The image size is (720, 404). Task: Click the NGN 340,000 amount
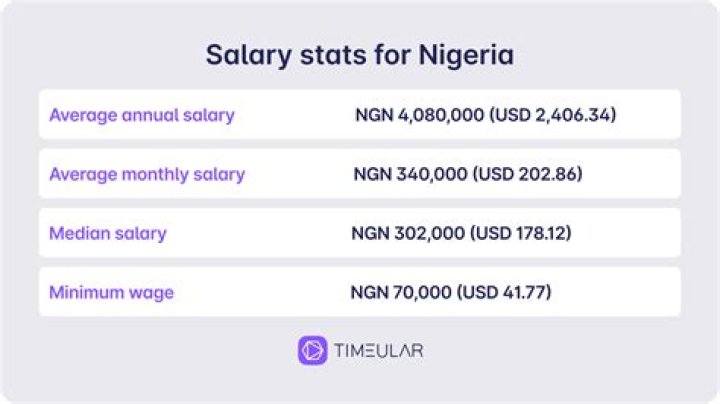coord(410,174)
